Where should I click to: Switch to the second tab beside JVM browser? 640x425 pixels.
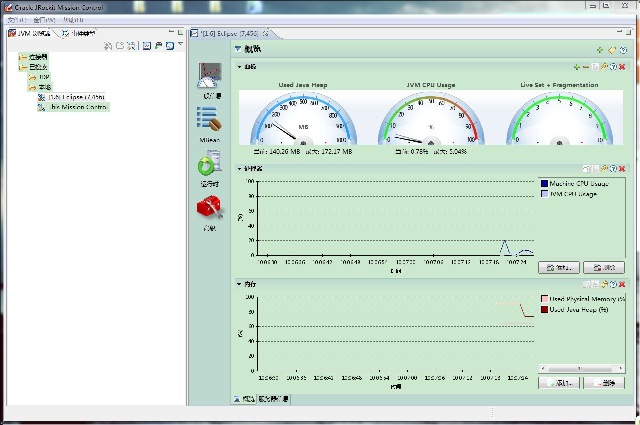click(78, 33)
